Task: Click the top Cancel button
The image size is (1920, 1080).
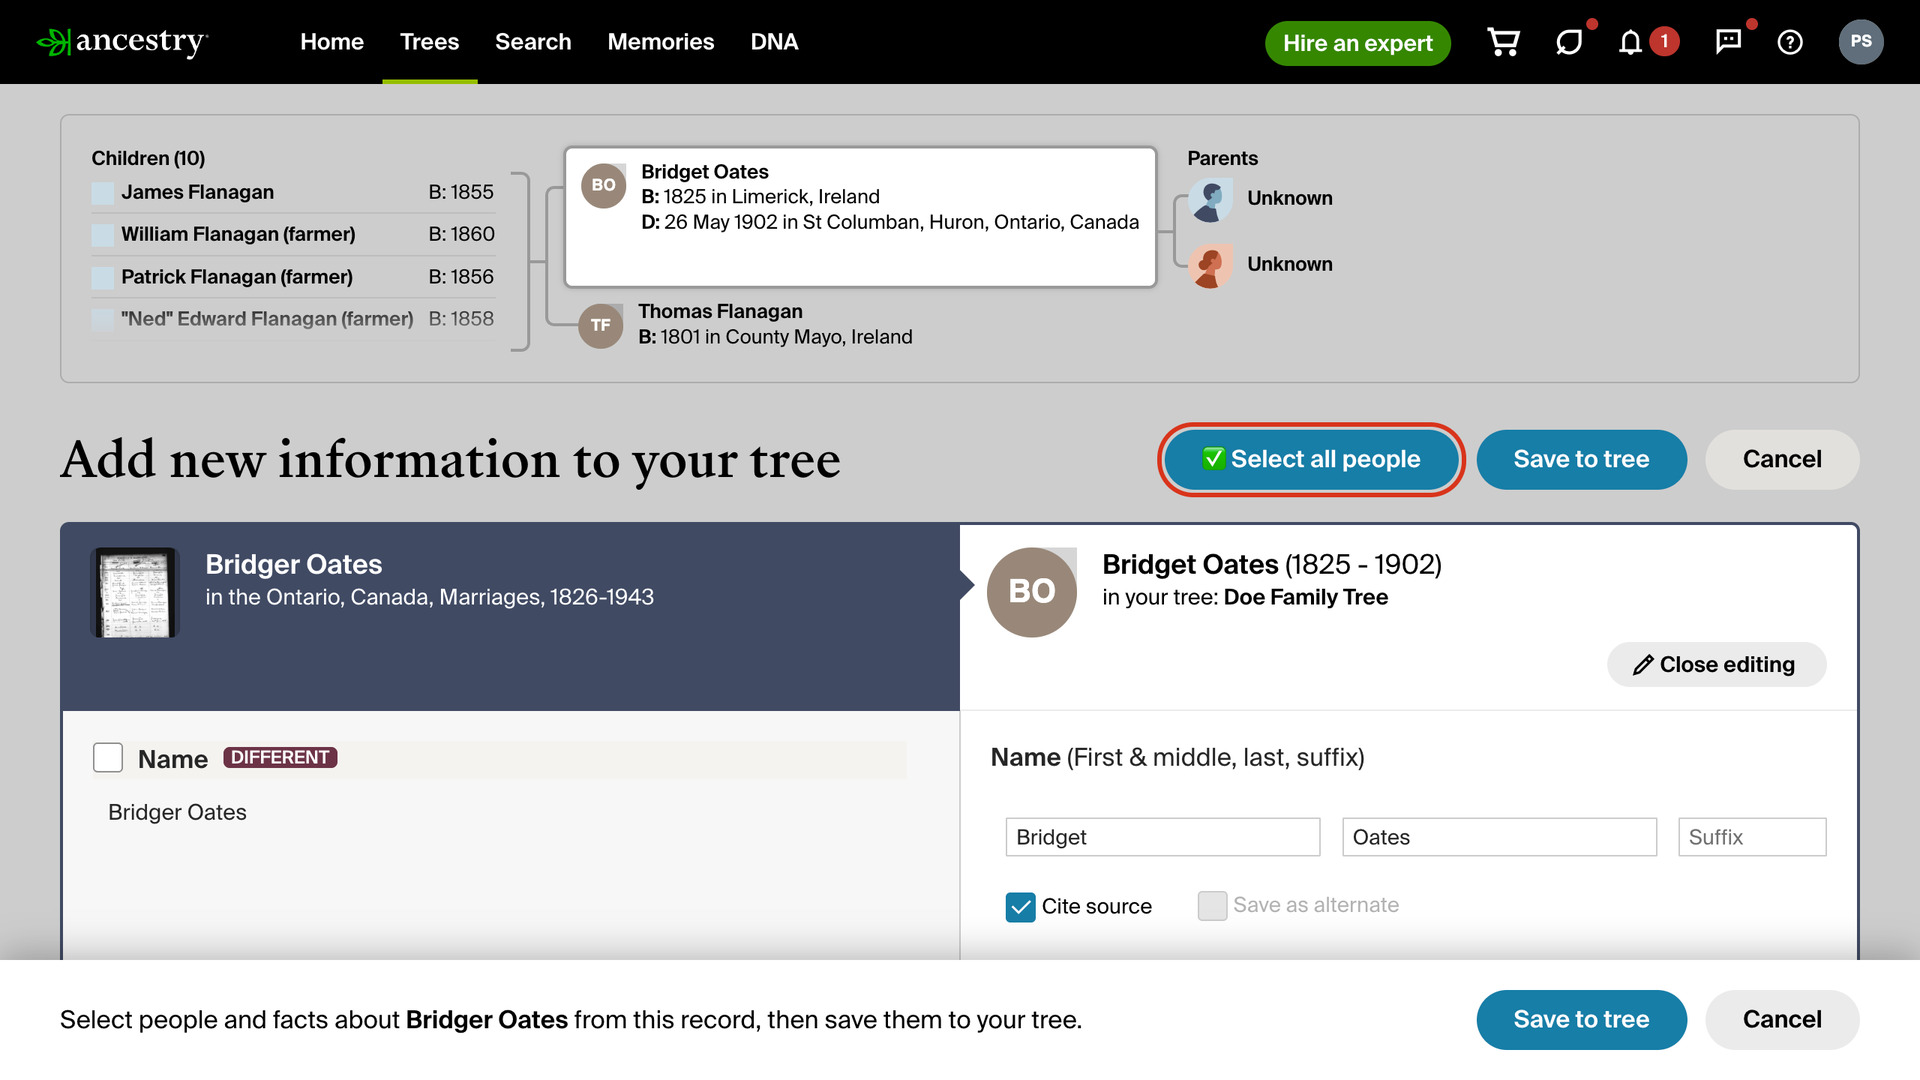Action: click(1782, 459)
